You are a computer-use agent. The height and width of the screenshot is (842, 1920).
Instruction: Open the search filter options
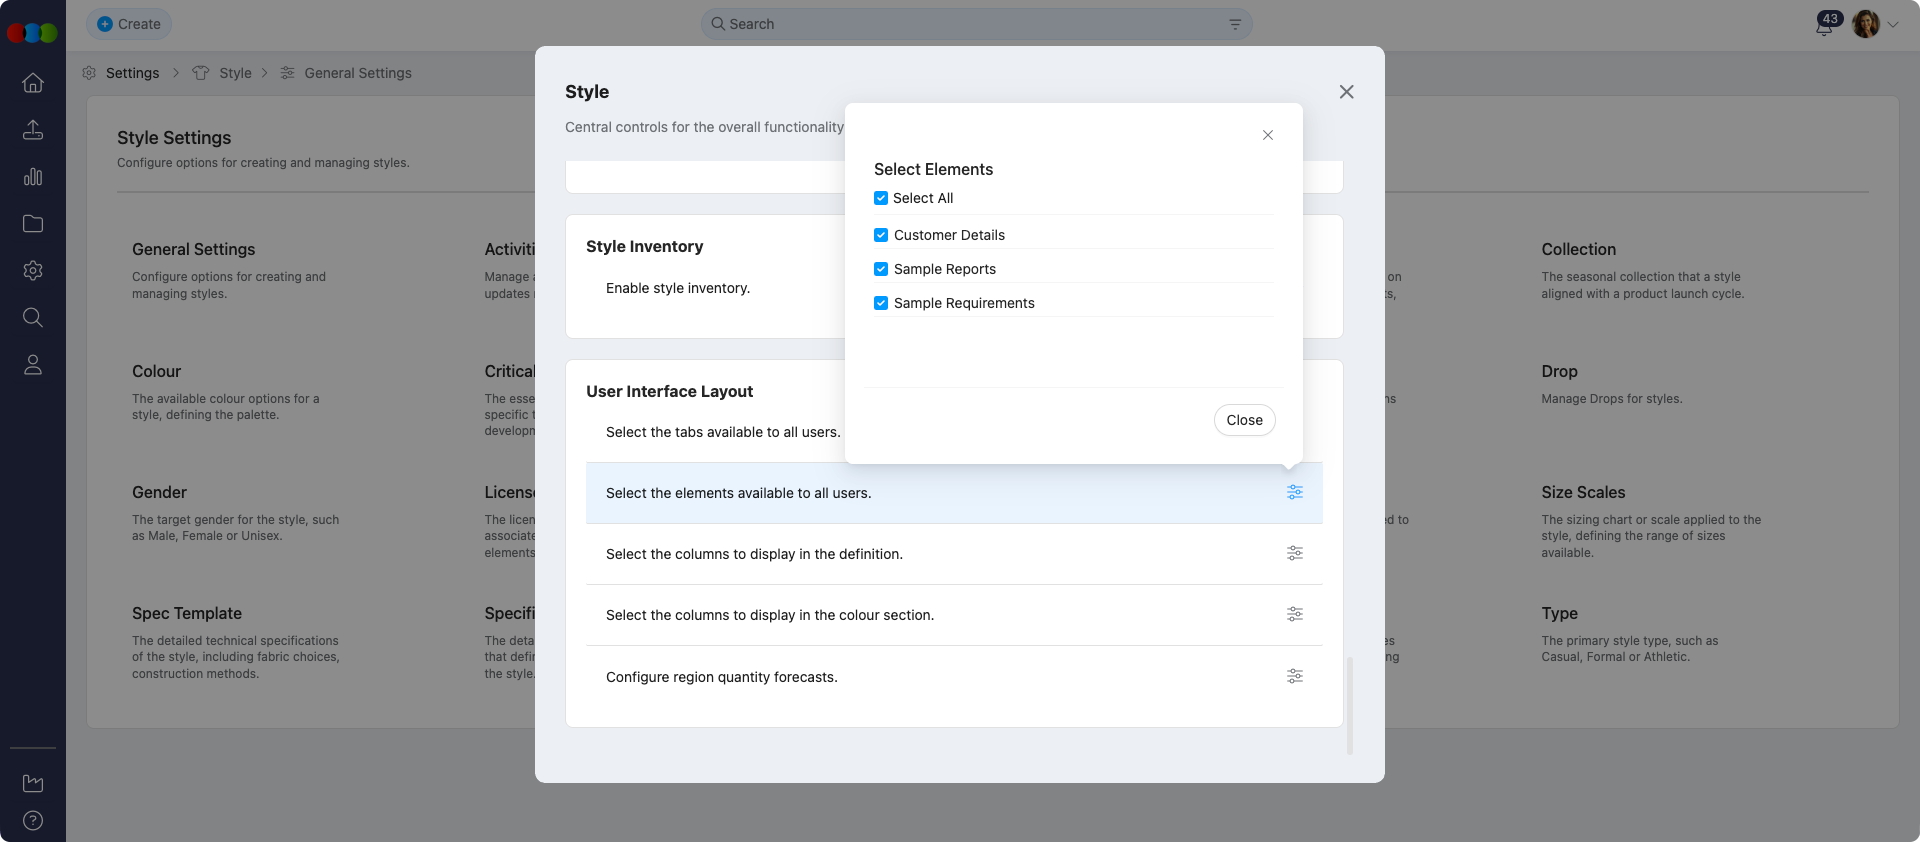[x=1235, y=25]
